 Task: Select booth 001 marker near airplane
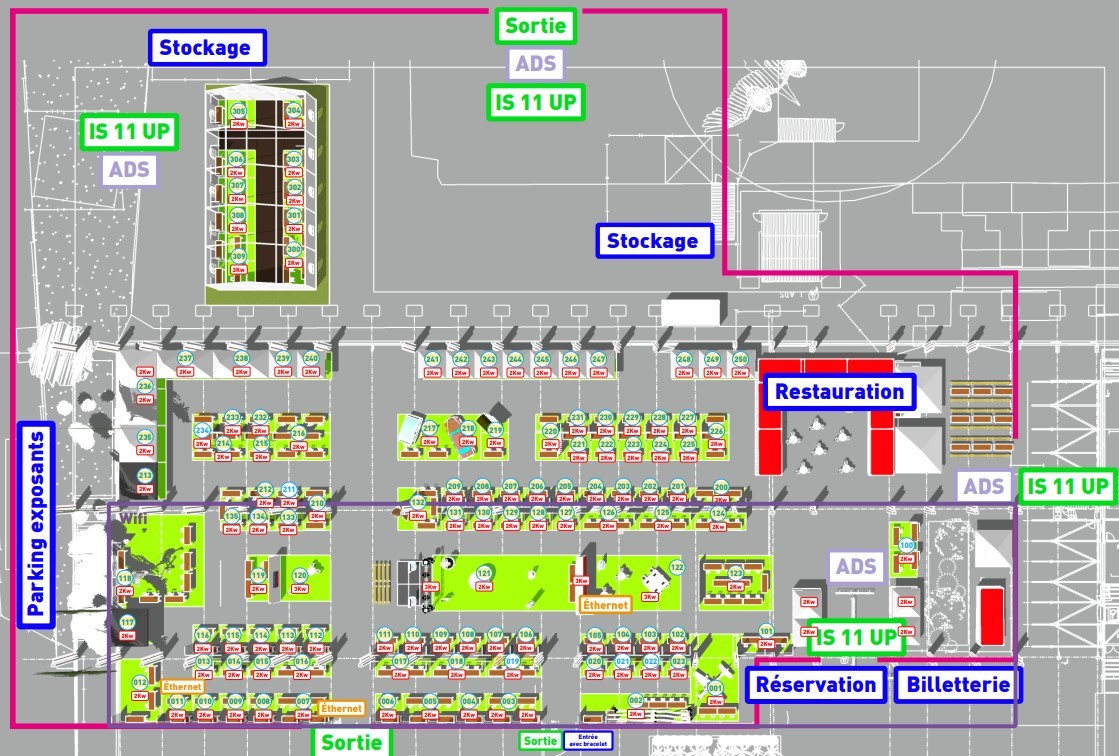click(x=715, y=689)
